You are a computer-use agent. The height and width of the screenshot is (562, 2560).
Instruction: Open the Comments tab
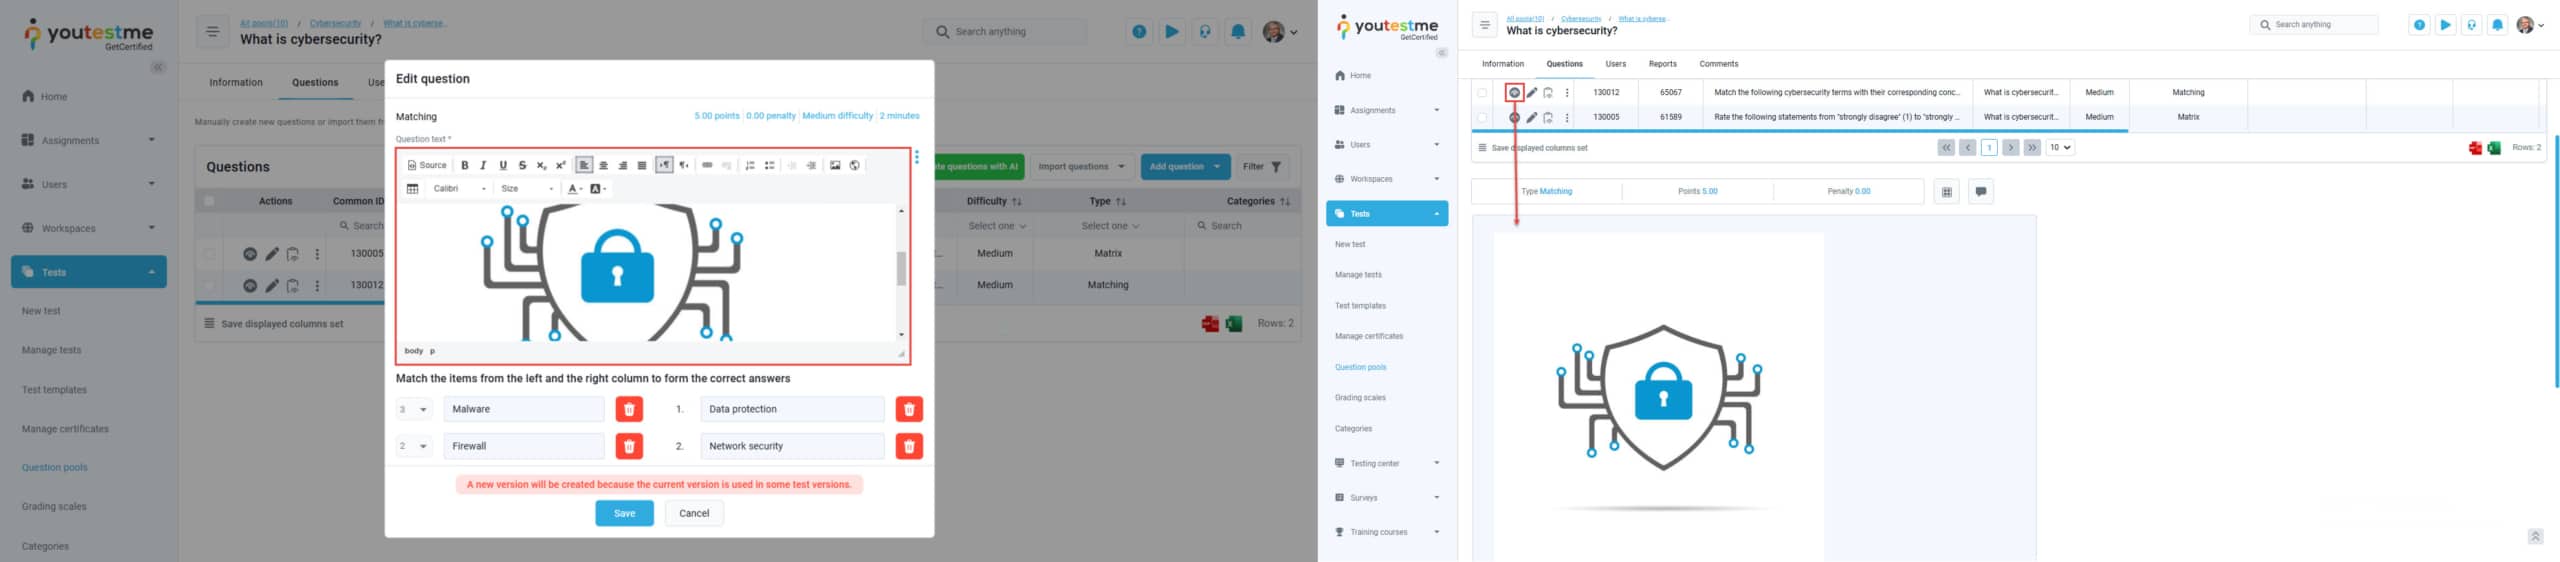click(x=1718, y=64)
